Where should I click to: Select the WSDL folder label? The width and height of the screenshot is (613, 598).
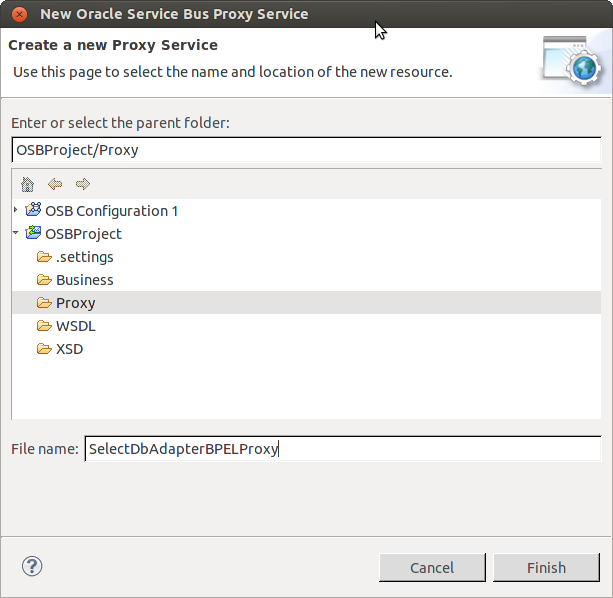(76, 326)
